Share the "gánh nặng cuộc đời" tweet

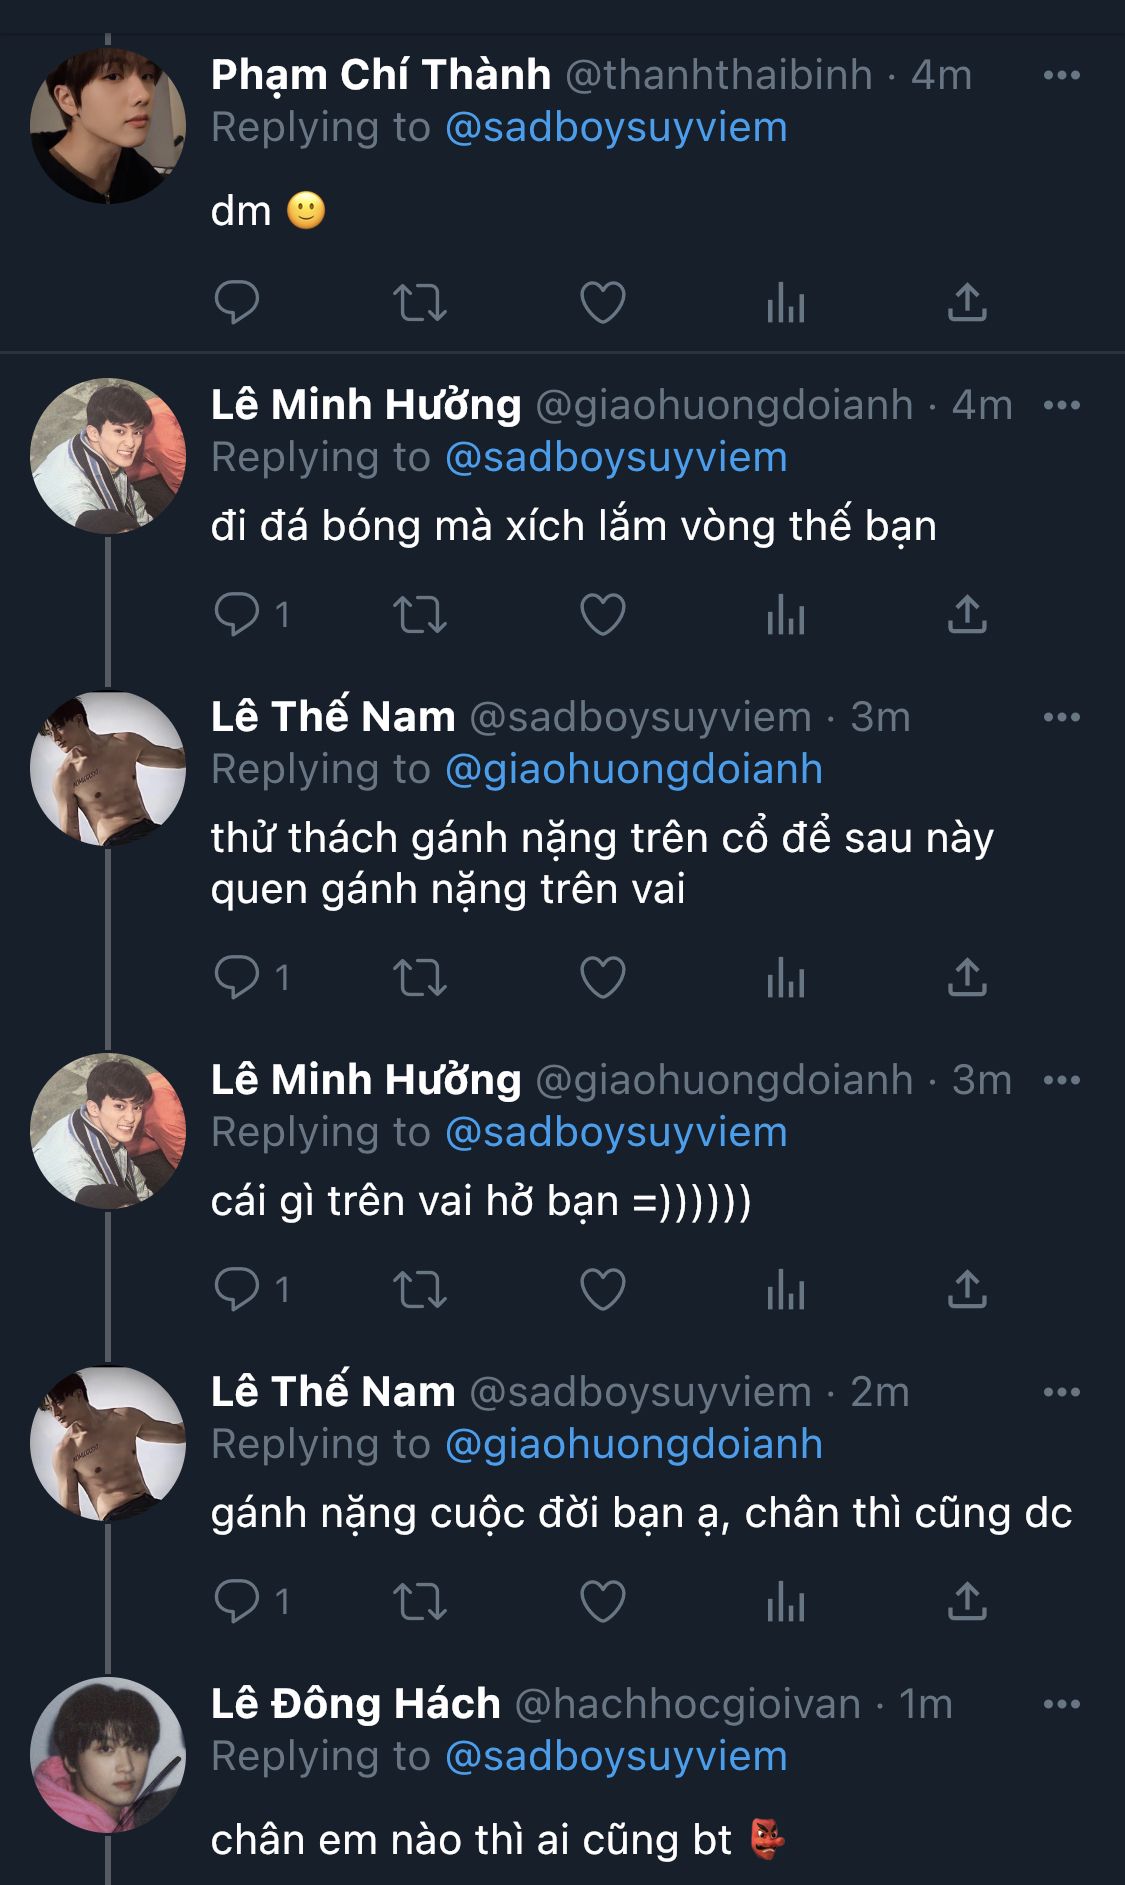tap(966, 1601)
